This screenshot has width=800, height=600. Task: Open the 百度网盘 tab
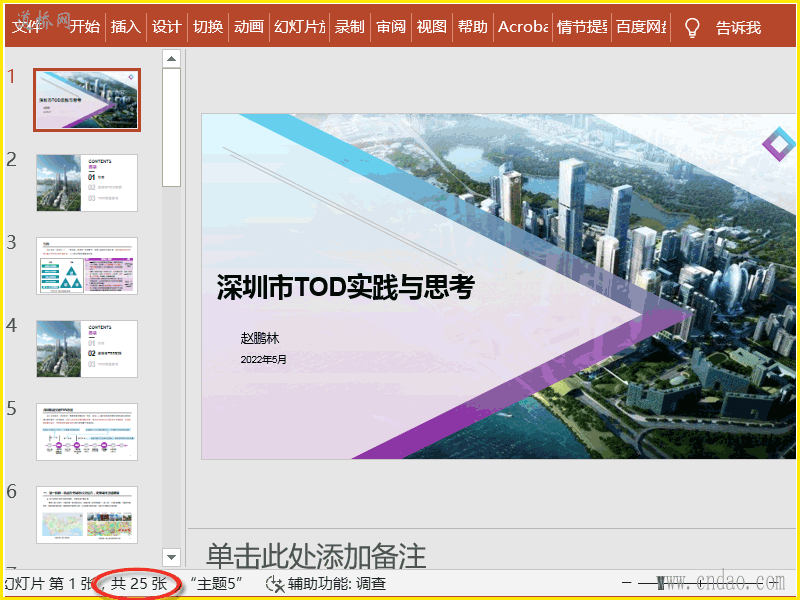click(x=641, y=27)
